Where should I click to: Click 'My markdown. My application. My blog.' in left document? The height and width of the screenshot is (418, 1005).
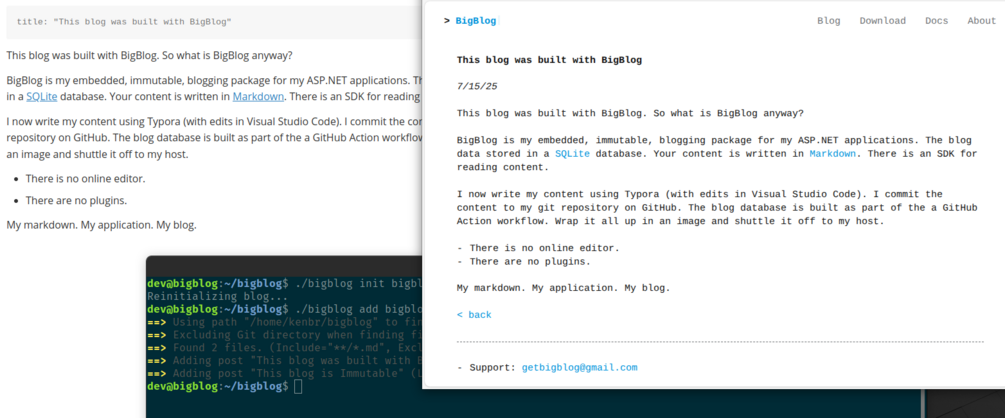tap(101, 225)
